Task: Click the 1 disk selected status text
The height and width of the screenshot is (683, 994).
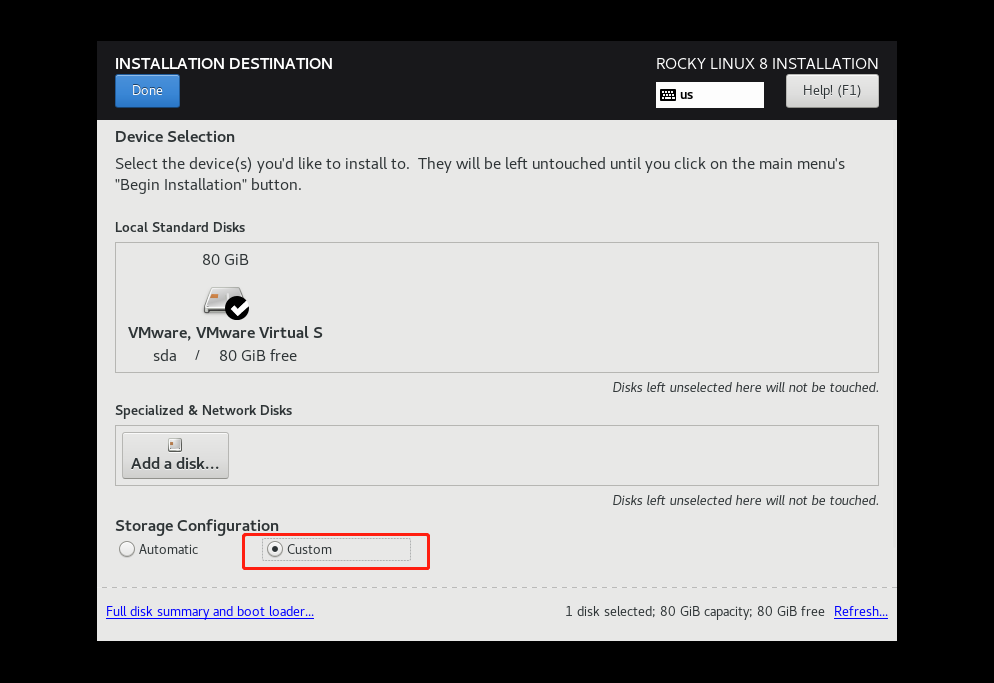Action: pos(695,611)
